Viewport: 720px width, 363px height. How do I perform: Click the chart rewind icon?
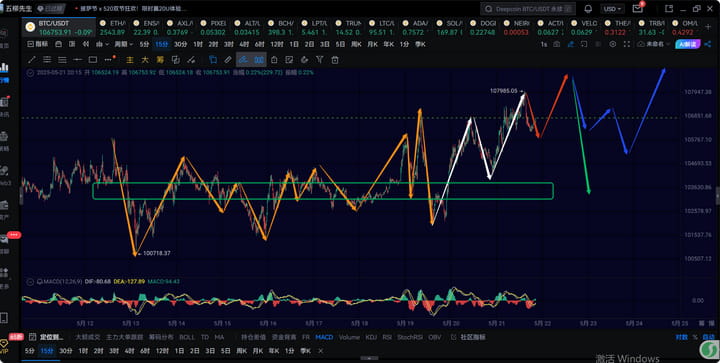click(85, 45)
